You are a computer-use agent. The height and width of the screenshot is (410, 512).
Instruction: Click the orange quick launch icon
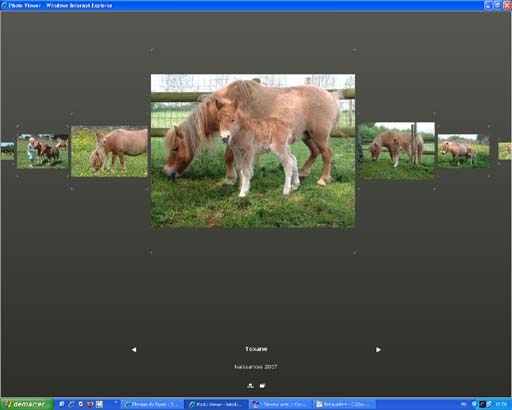(90, 404)
